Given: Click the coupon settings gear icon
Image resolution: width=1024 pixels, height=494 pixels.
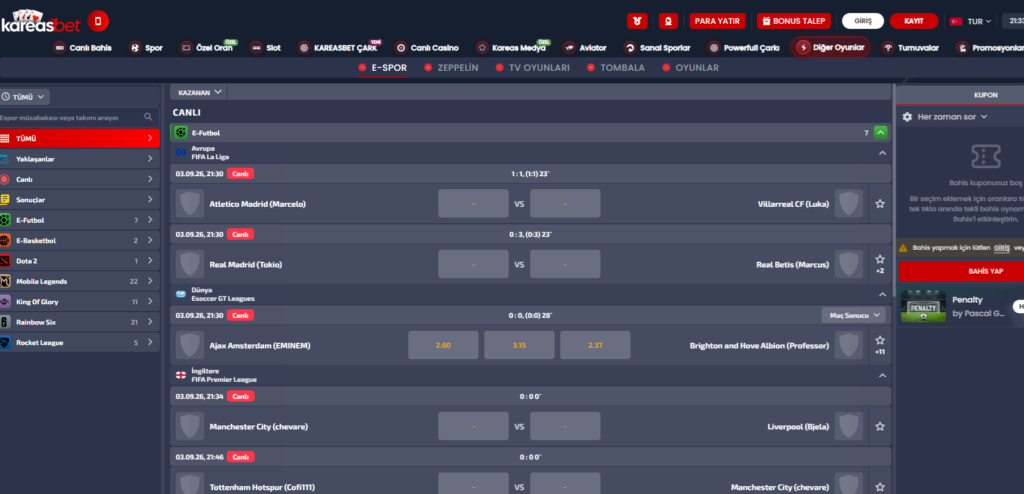Looking at the screenshot, I should point(907,117).
